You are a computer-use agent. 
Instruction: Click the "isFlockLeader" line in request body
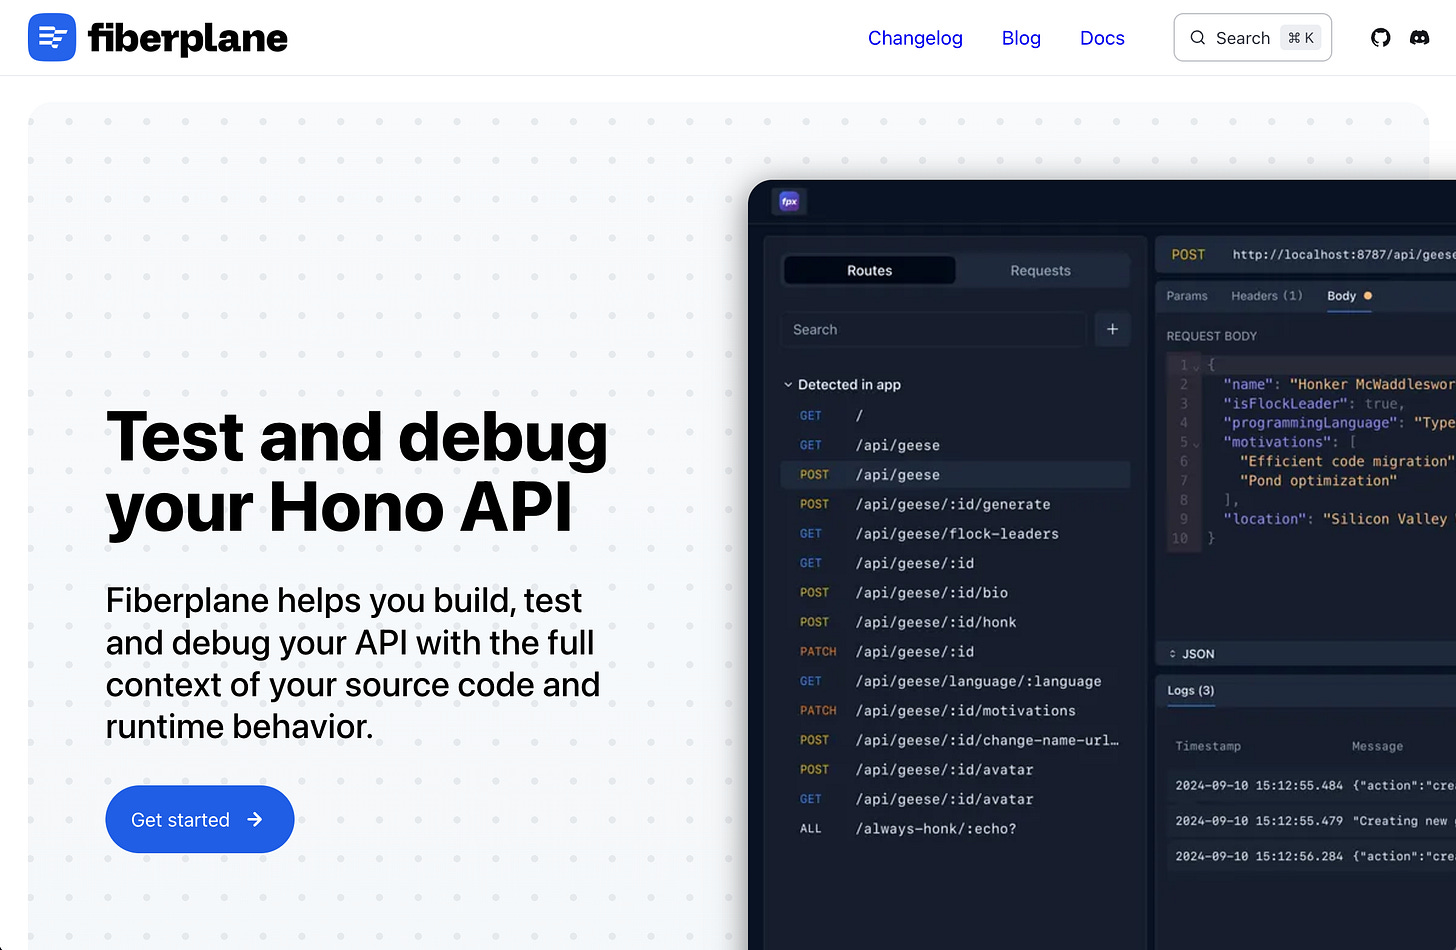[x=1314, y=404]
